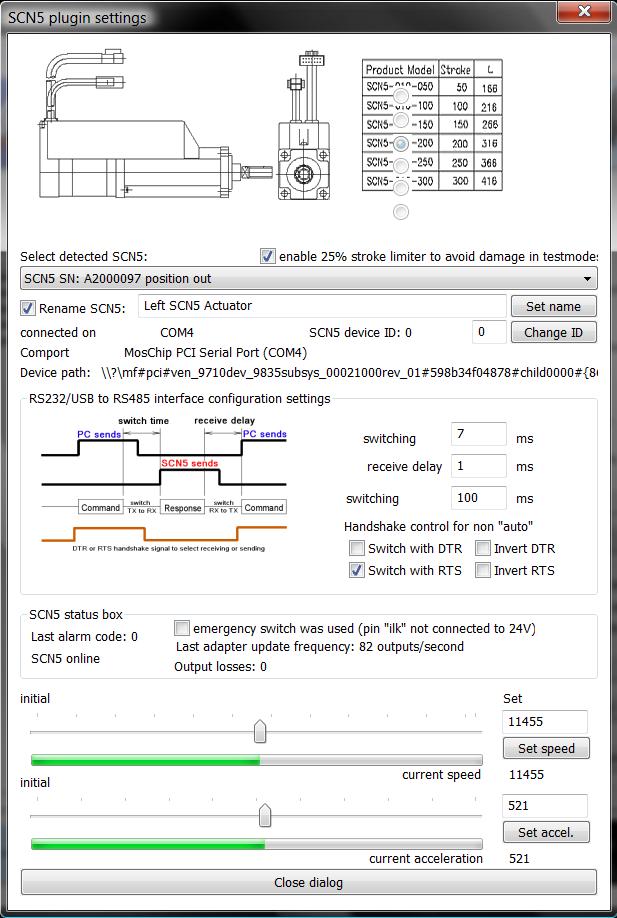Enable Invert RTS checkbox
Image resolution: width=617 pixels, height=918 pixels.
pos(483,570)
